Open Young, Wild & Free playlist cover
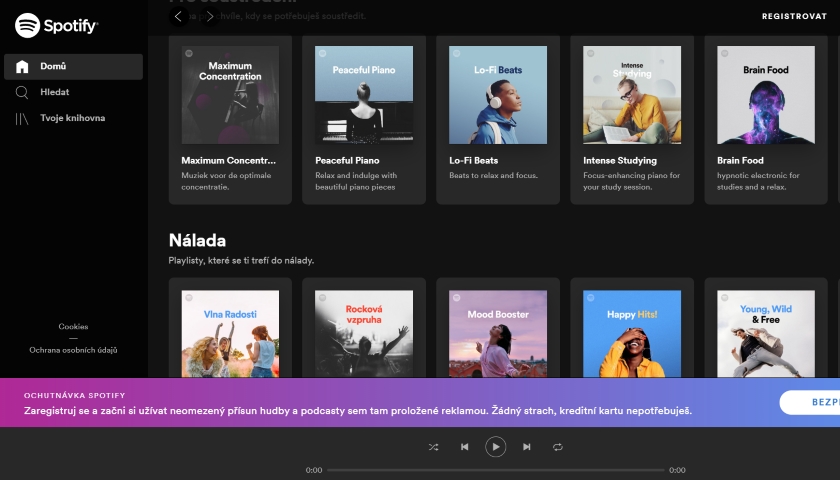840x480 pixels. coord(766,334)
